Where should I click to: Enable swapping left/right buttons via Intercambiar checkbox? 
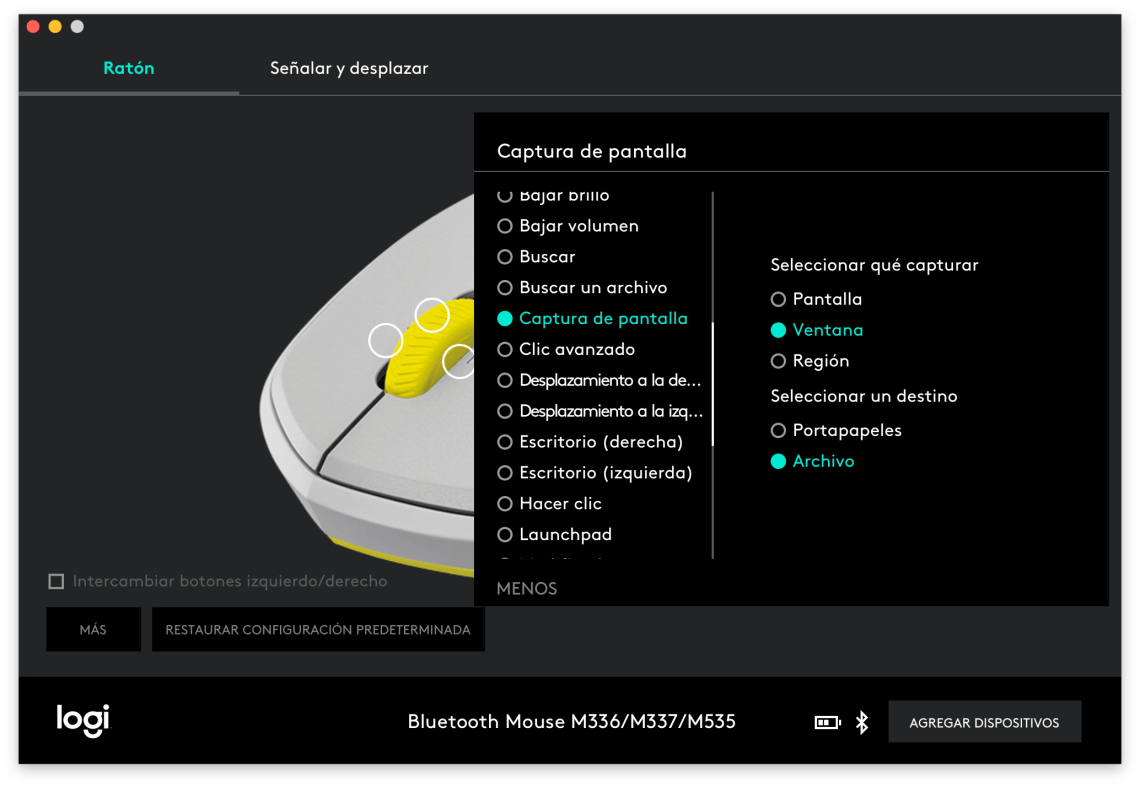point(56,580)
